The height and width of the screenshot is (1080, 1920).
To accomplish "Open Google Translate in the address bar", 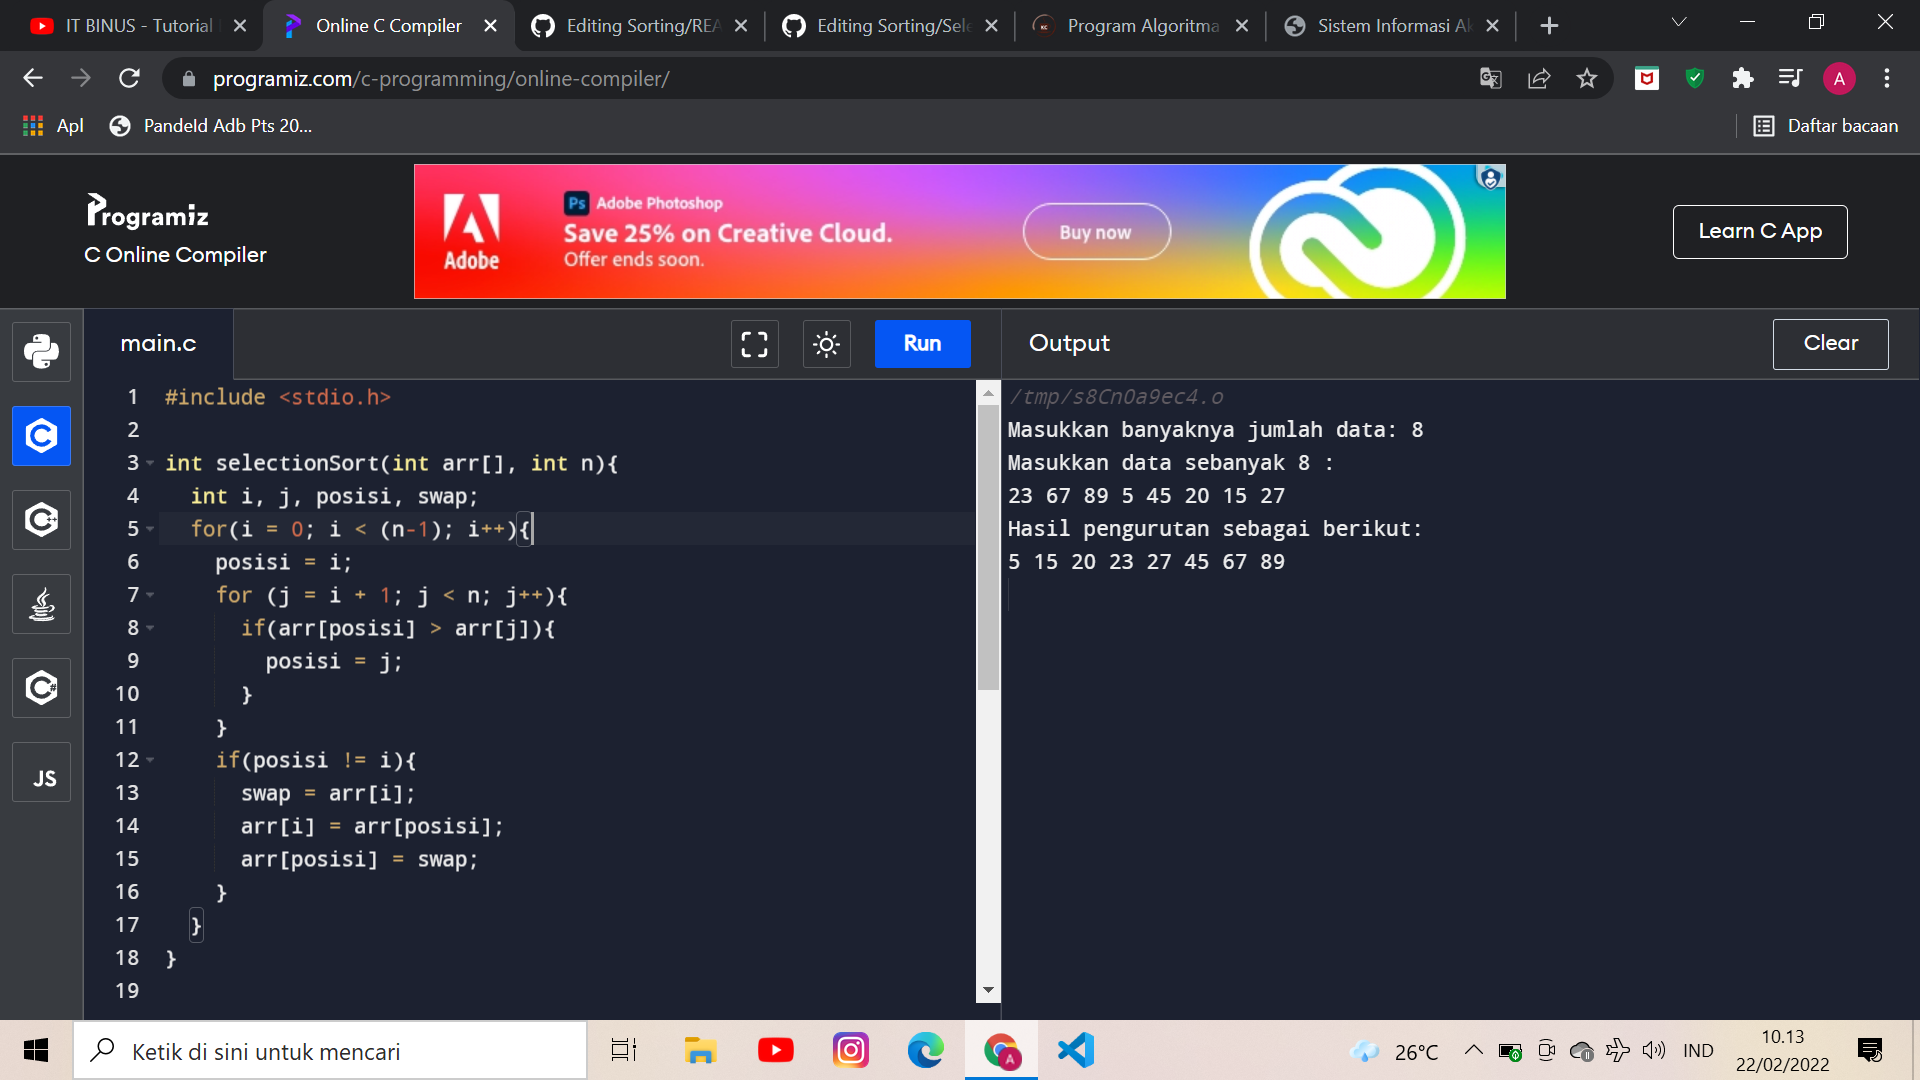I will (1490, 78).
